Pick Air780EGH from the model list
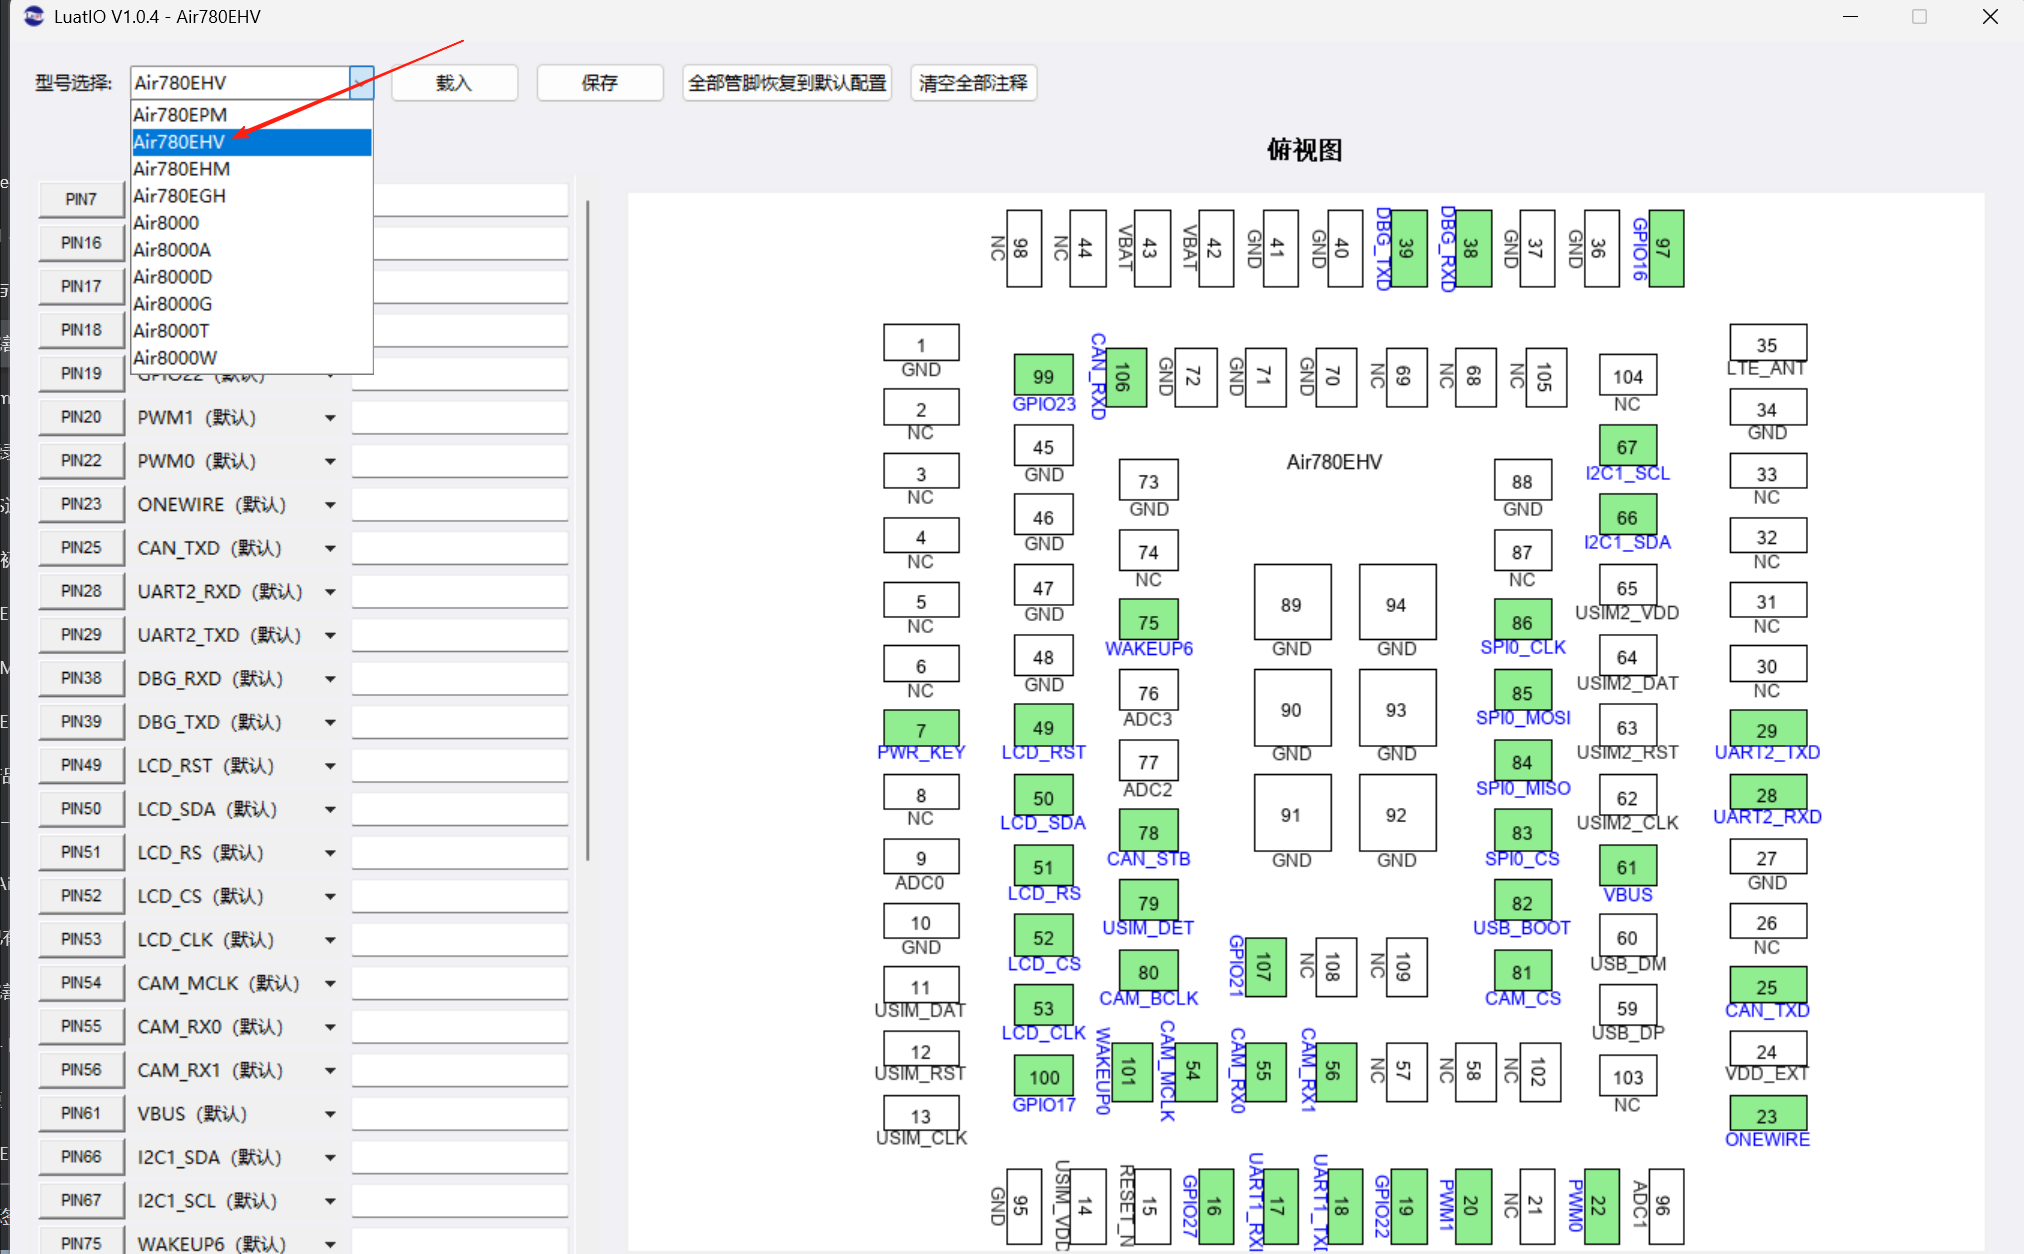The height and width of the screenshot is (1254, 2024). [x=251, y=196]
